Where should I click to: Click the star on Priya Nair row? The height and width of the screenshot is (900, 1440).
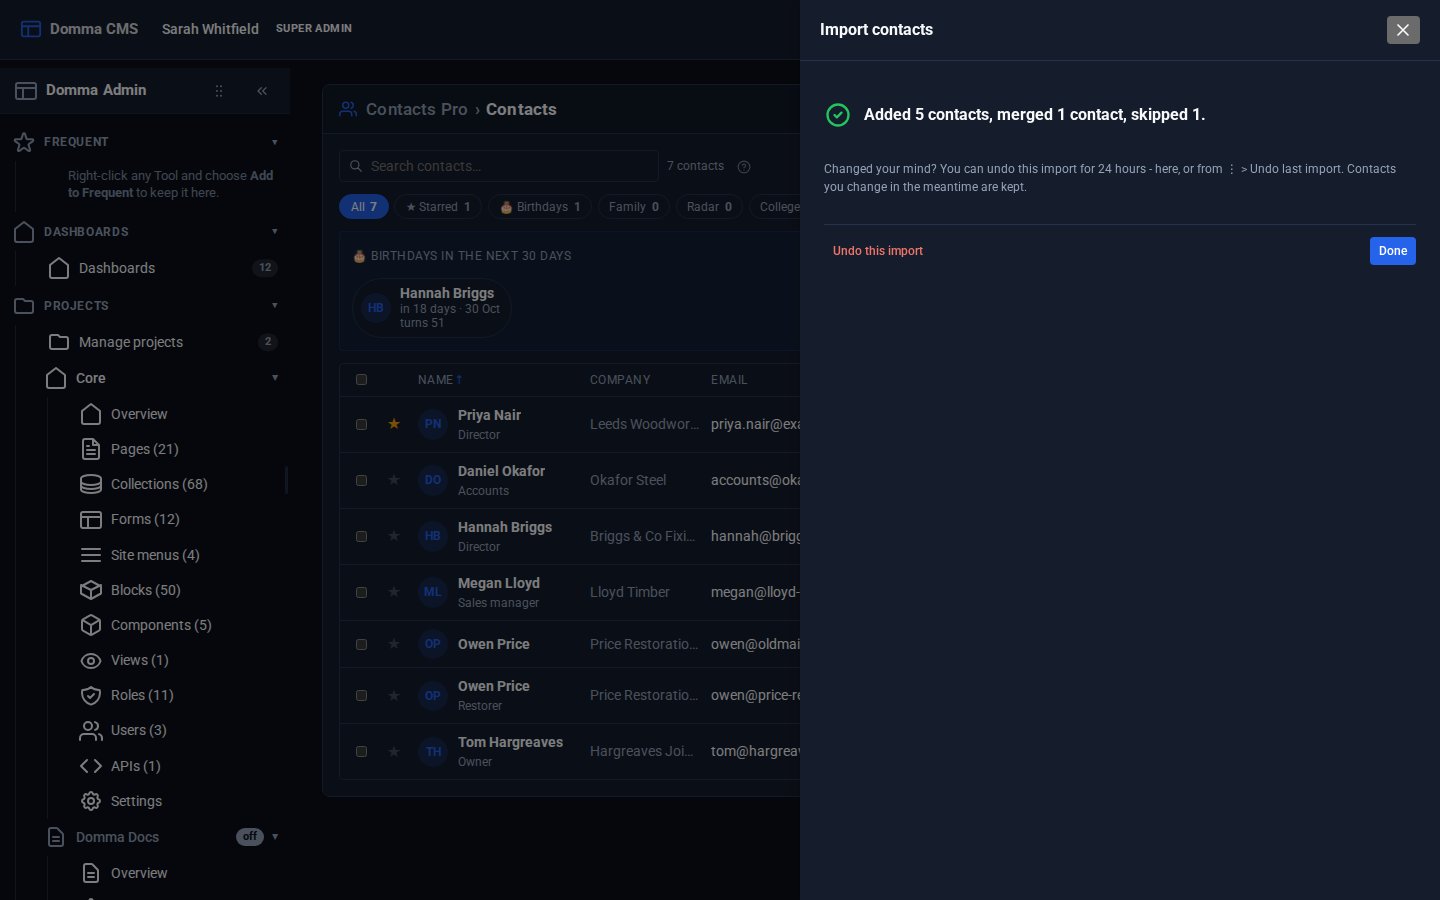394,424
